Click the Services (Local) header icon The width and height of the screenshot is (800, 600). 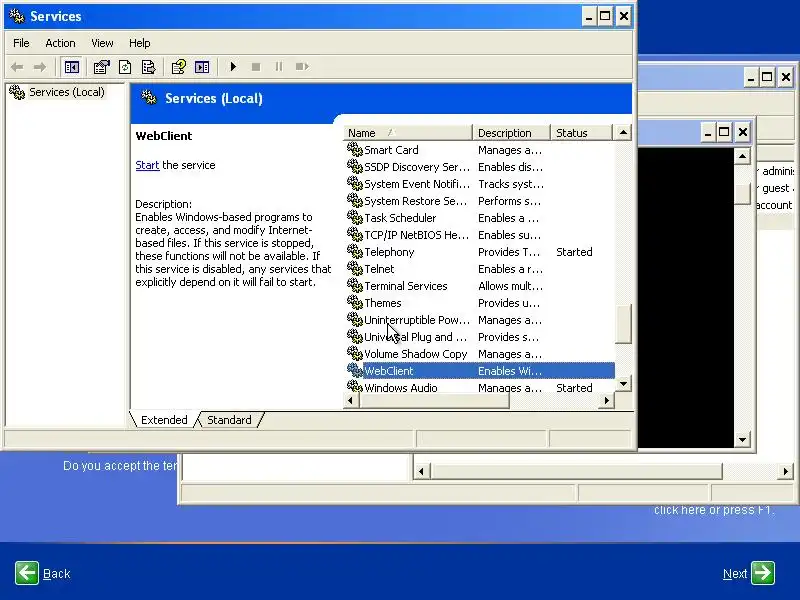point(149,97)
